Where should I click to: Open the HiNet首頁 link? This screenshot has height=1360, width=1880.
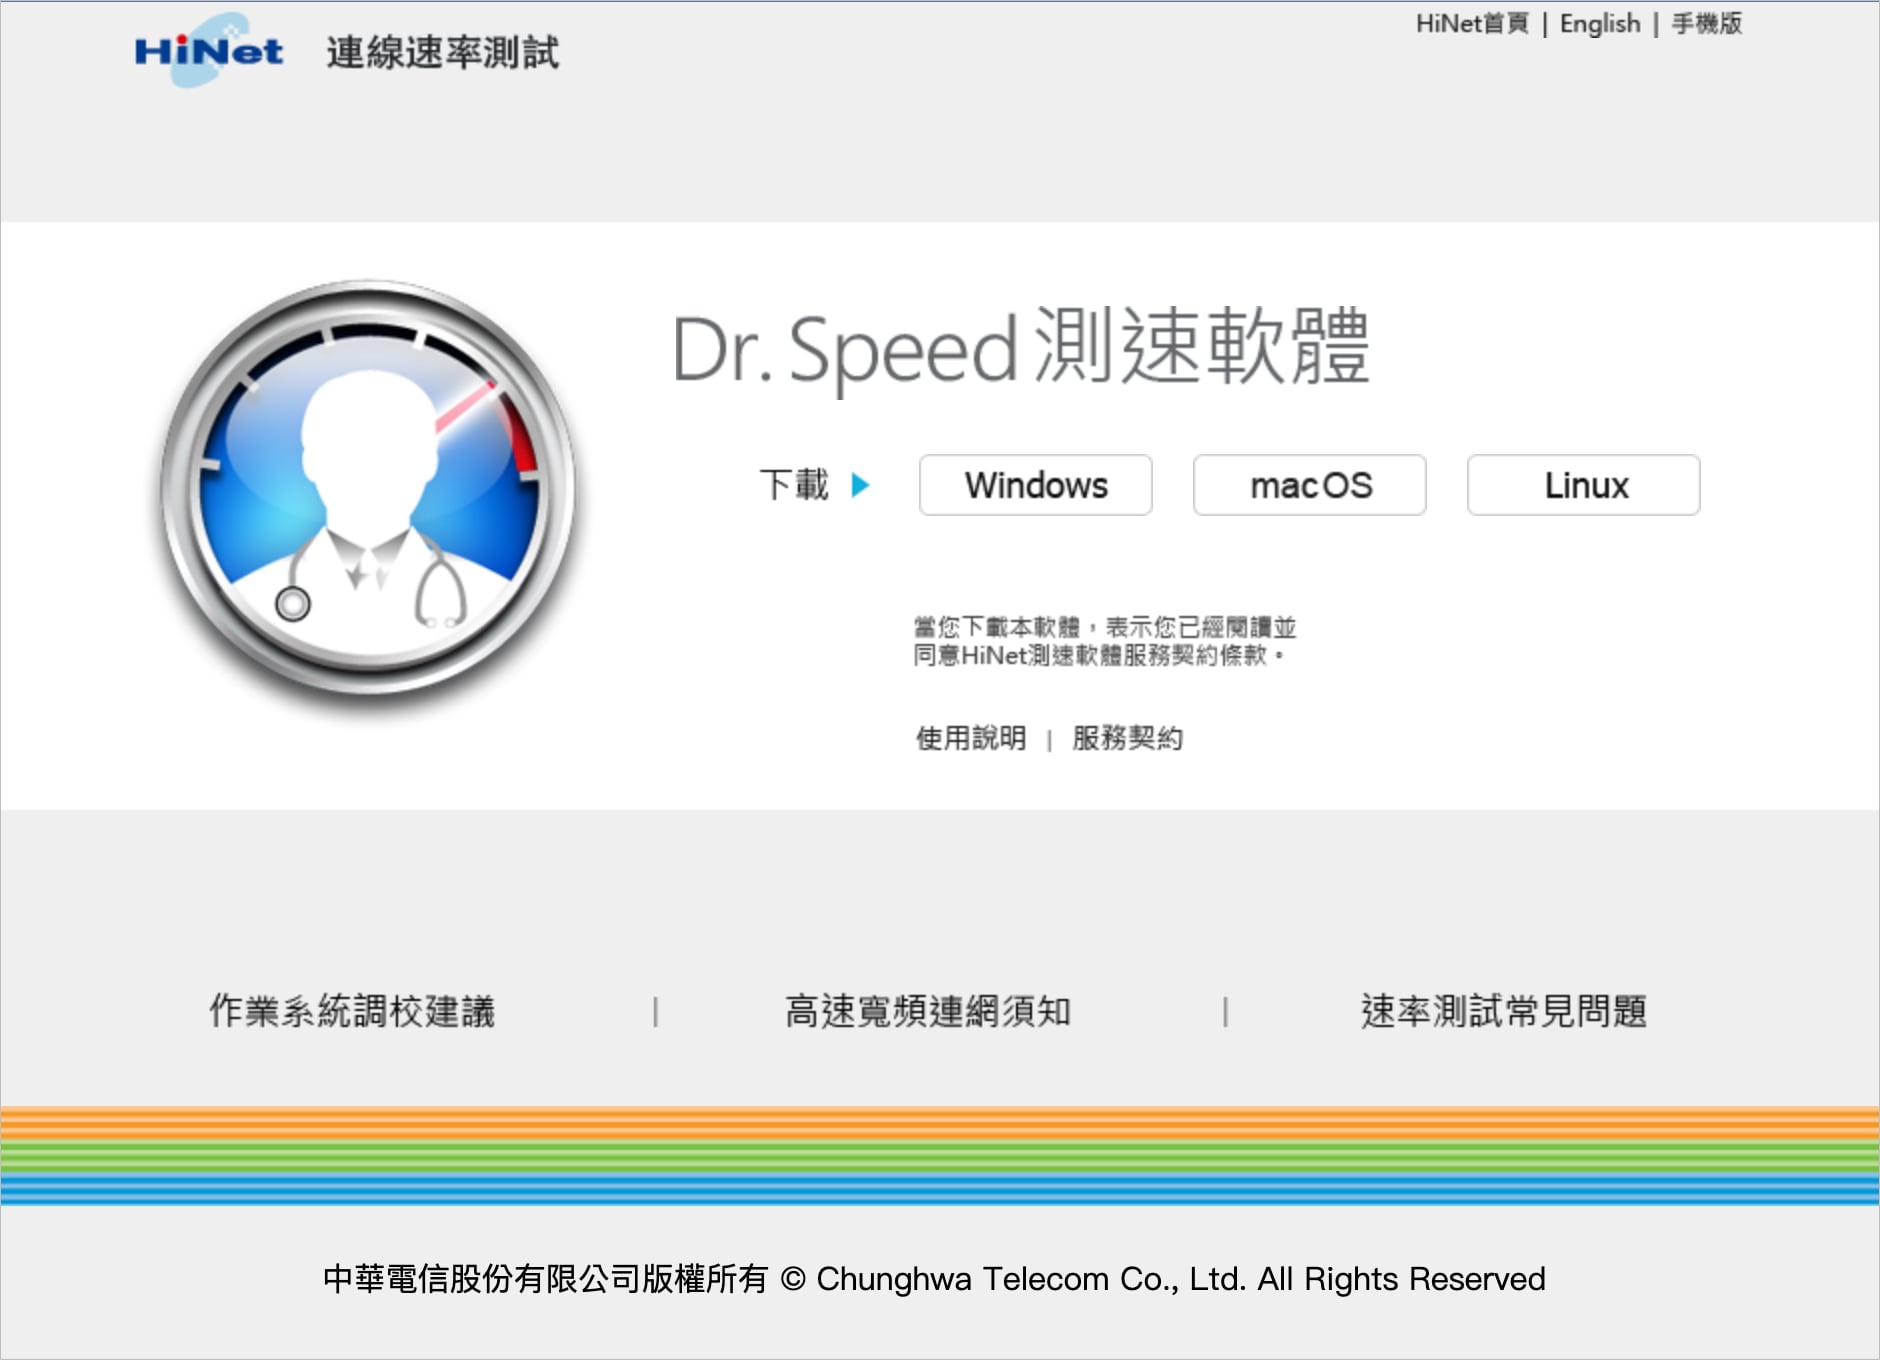point(1472,23)
